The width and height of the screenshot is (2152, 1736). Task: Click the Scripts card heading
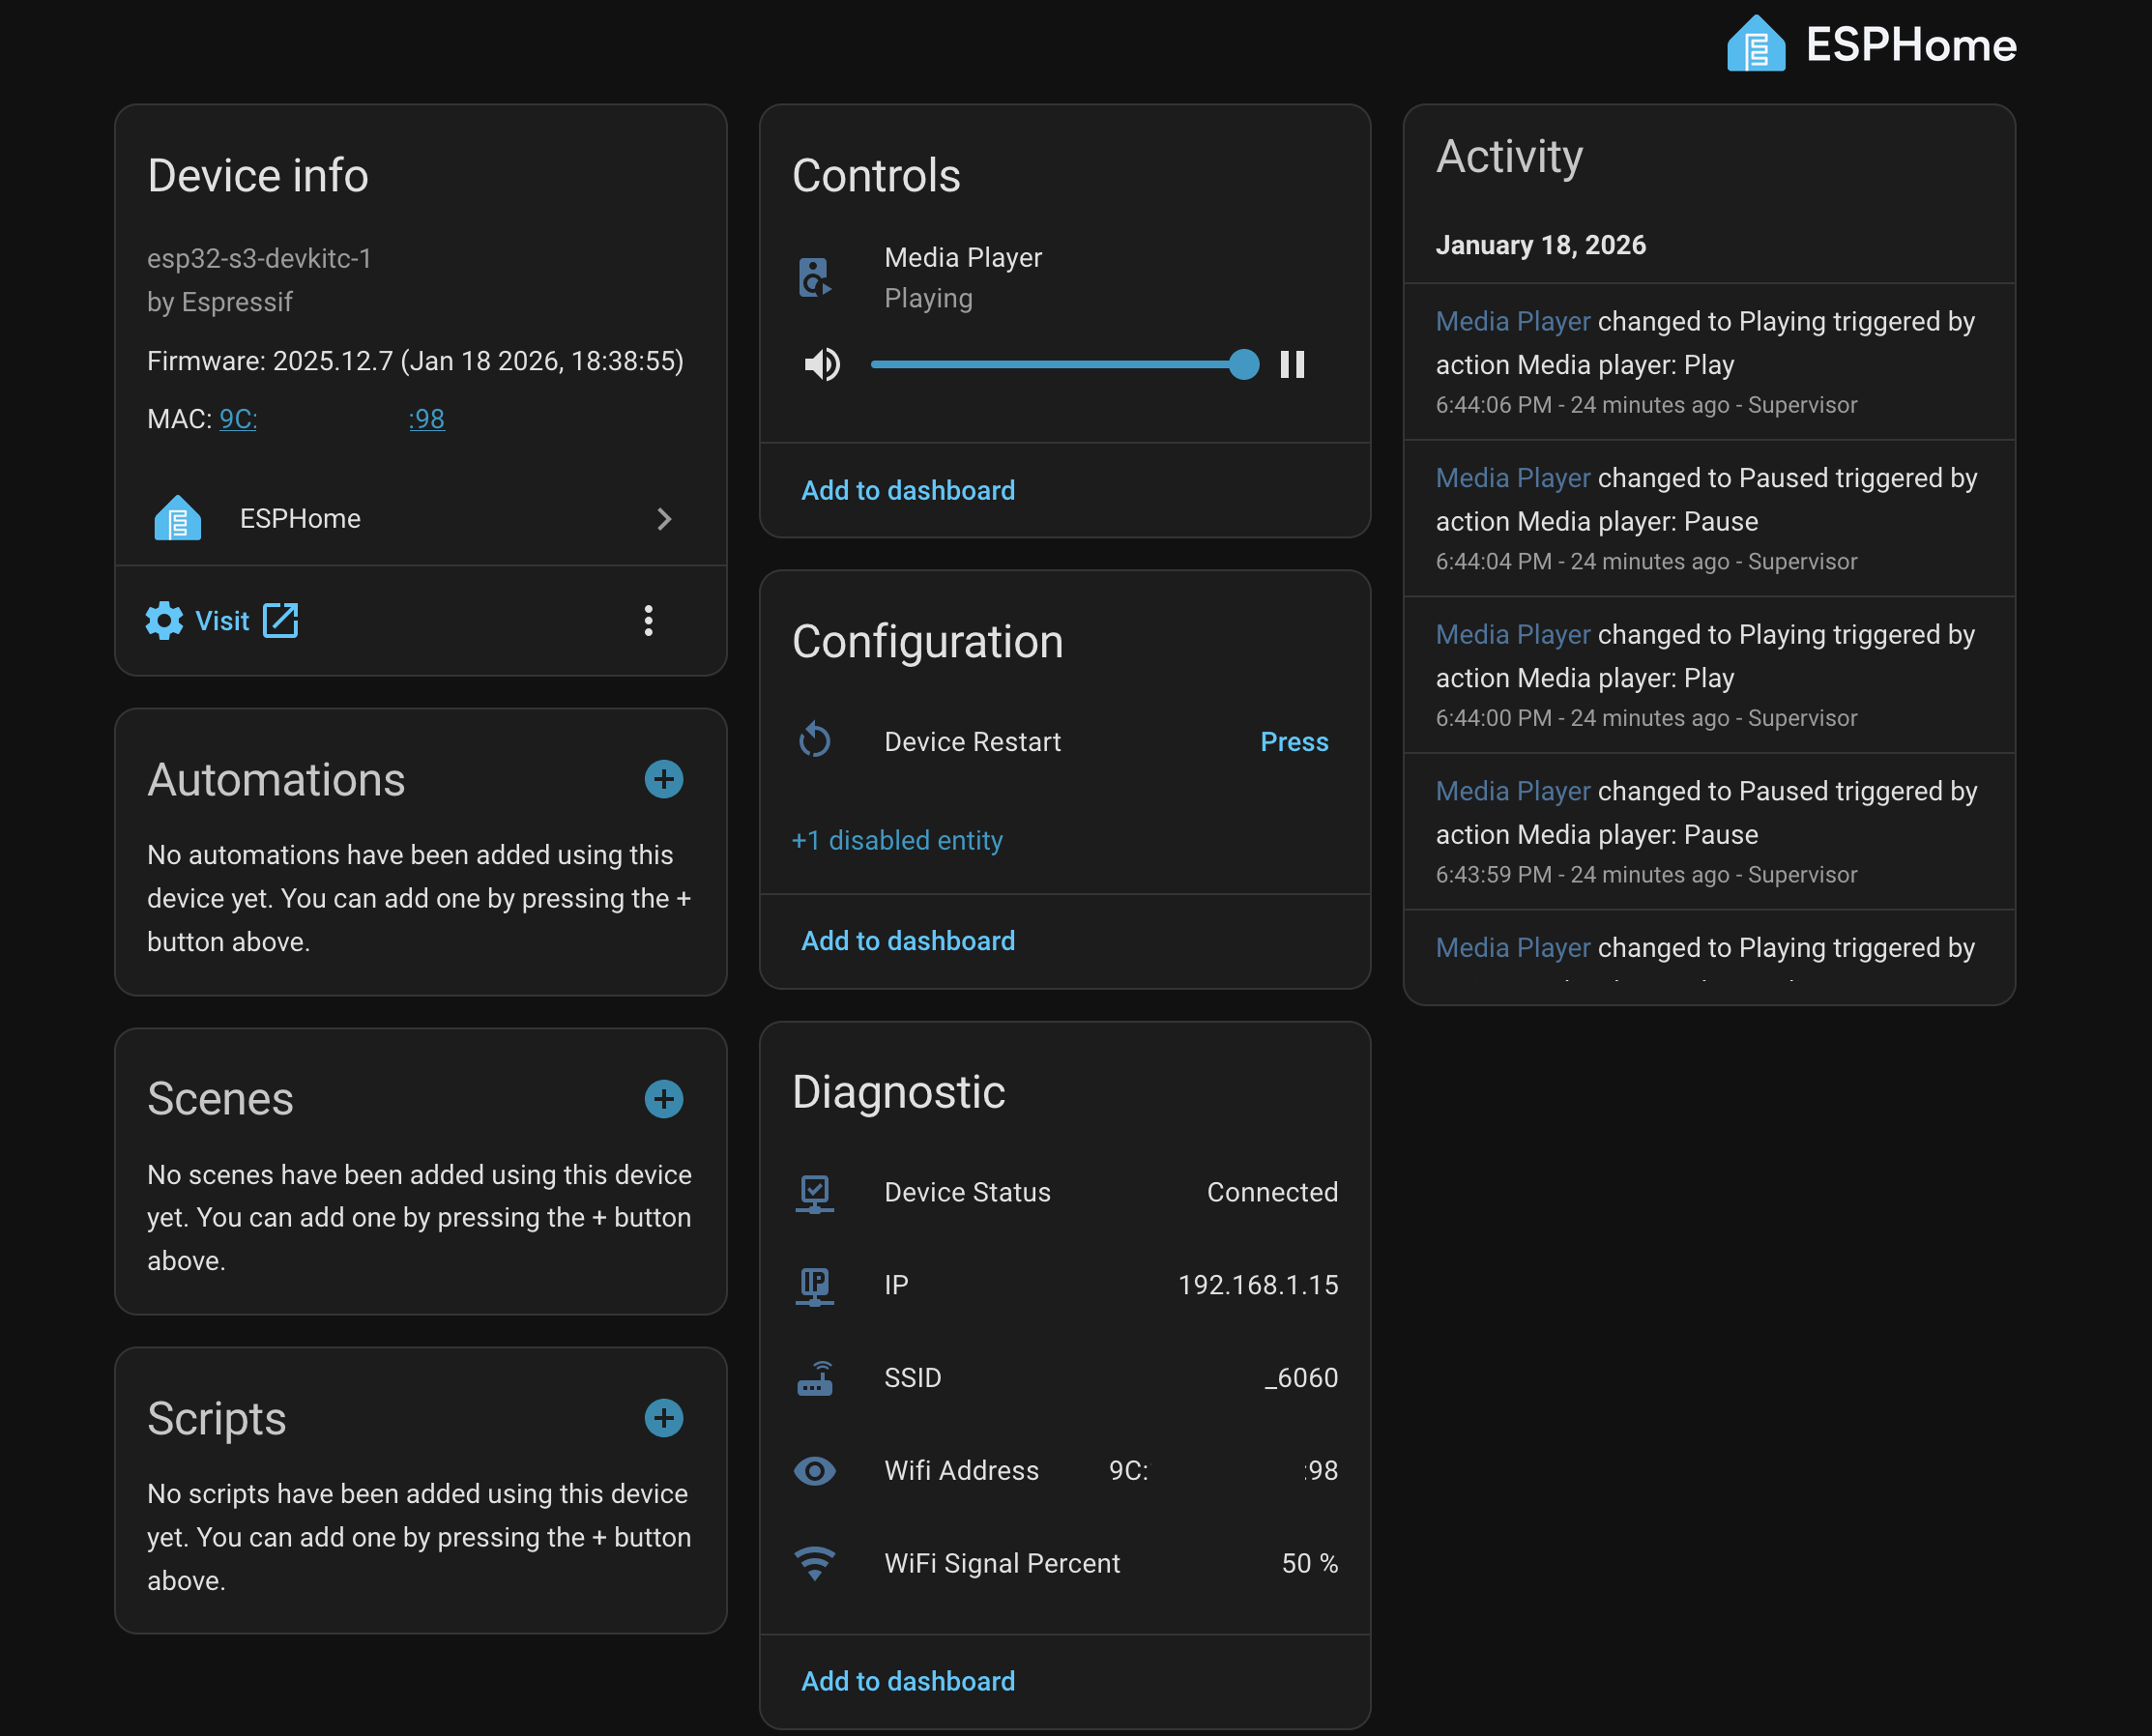point(216,1418)
